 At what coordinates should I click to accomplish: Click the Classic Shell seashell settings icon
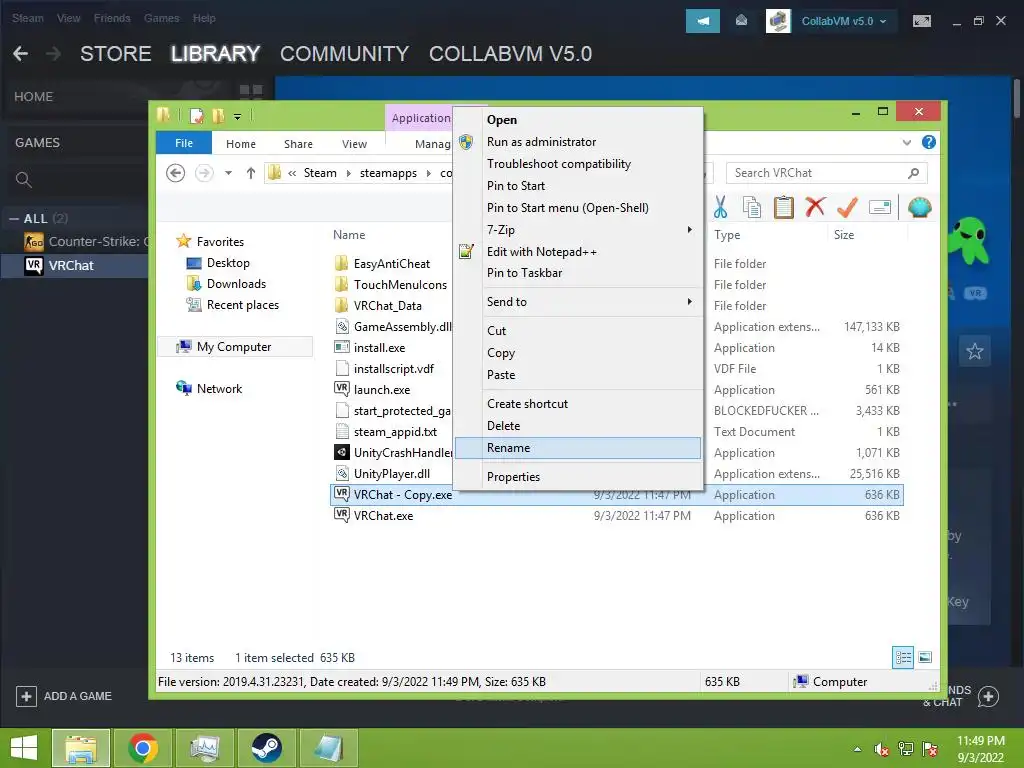(x=919, y=208)
